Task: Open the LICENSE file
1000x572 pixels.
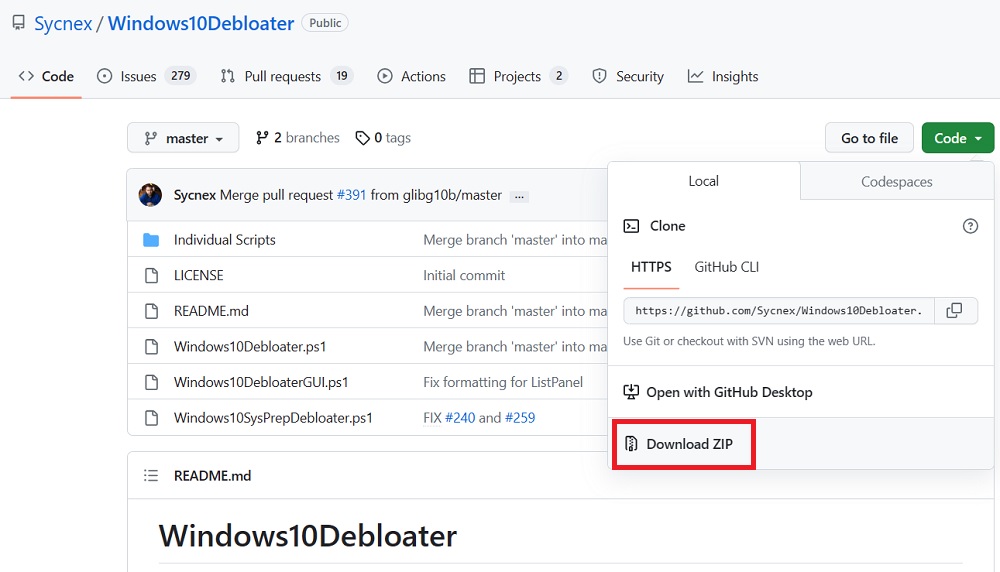Action: [198, 275]
